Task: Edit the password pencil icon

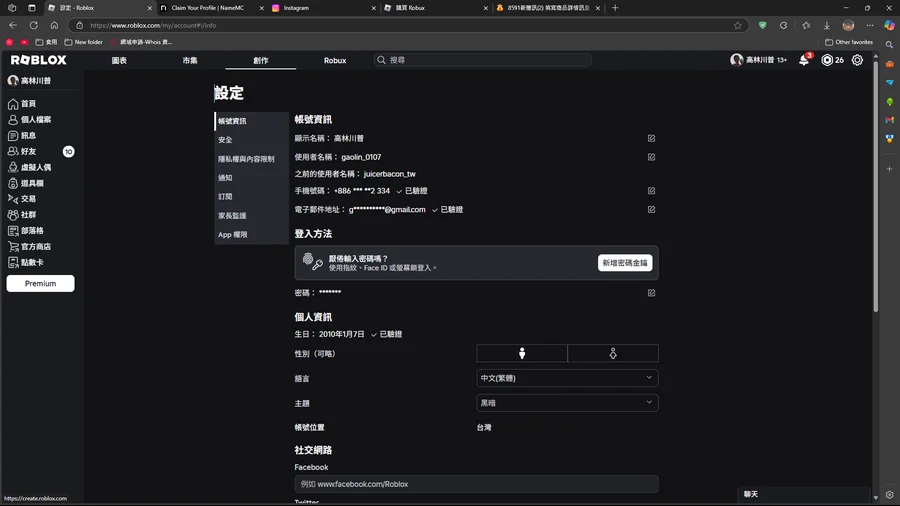Action: coord(651,293)
